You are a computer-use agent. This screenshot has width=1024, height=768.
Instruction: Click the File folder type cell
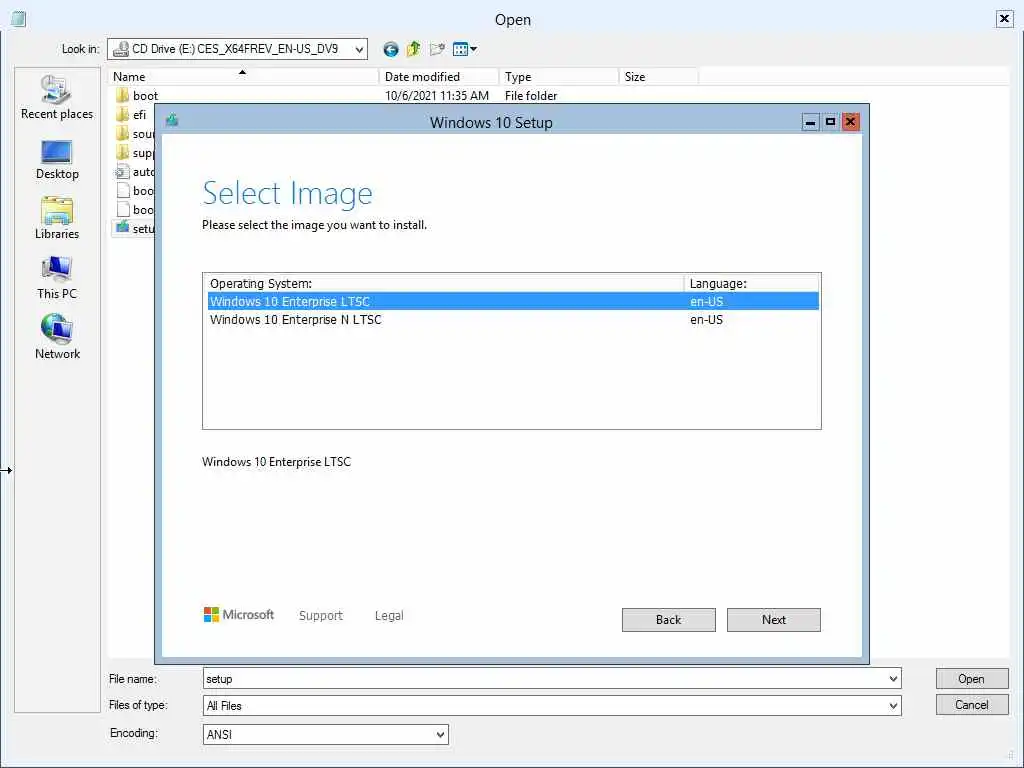tap(530, 95)
